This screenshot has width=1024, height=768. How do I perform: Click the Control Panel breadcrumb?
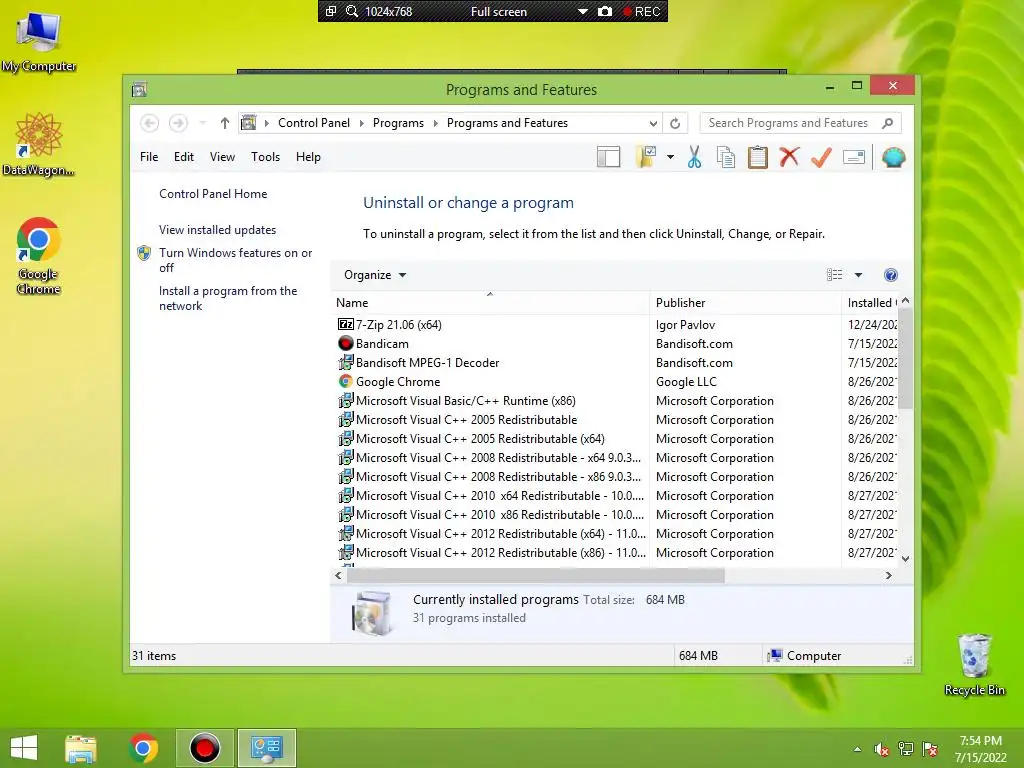pyautogui.click(x=313, y=123)
